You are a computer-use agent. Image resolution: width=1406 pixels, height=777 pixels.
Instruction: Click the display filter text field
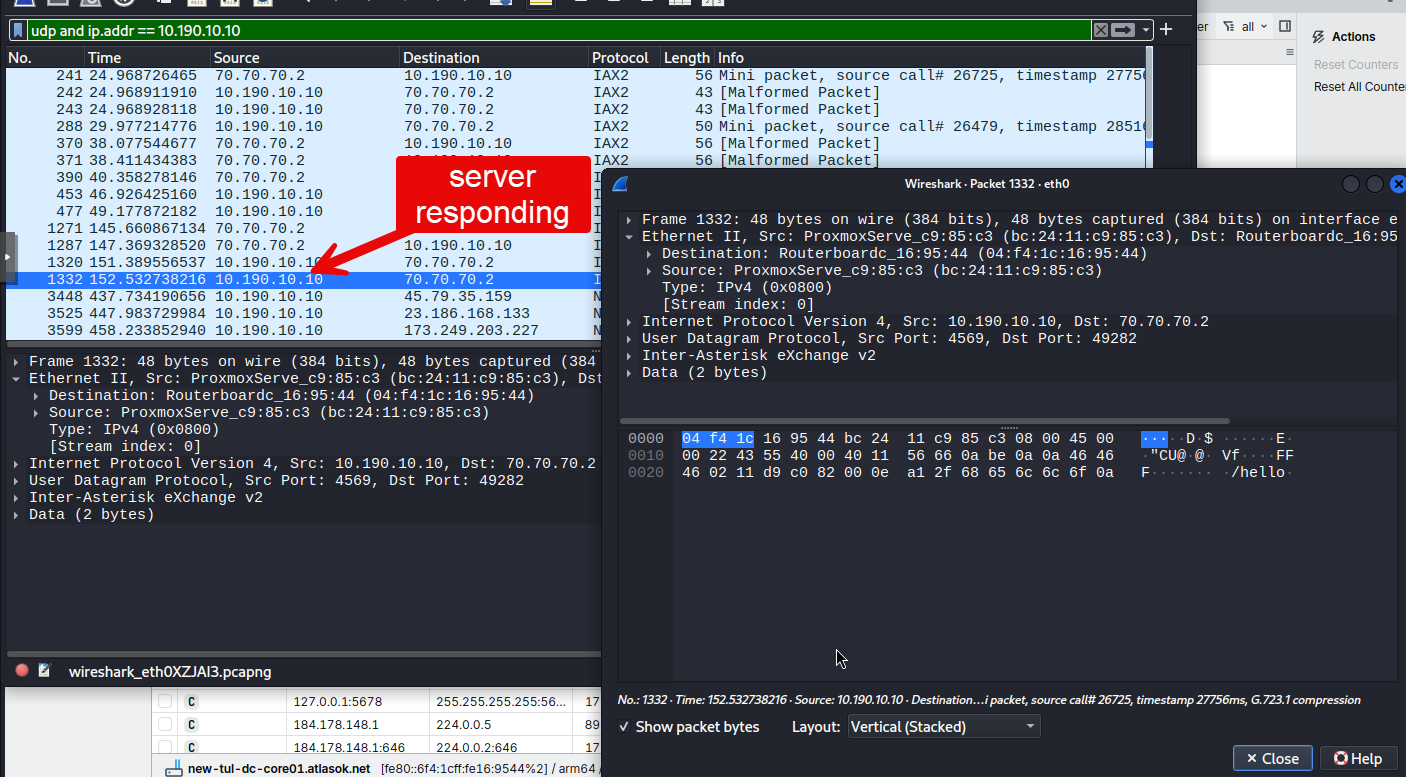click(x=560, y=31)
